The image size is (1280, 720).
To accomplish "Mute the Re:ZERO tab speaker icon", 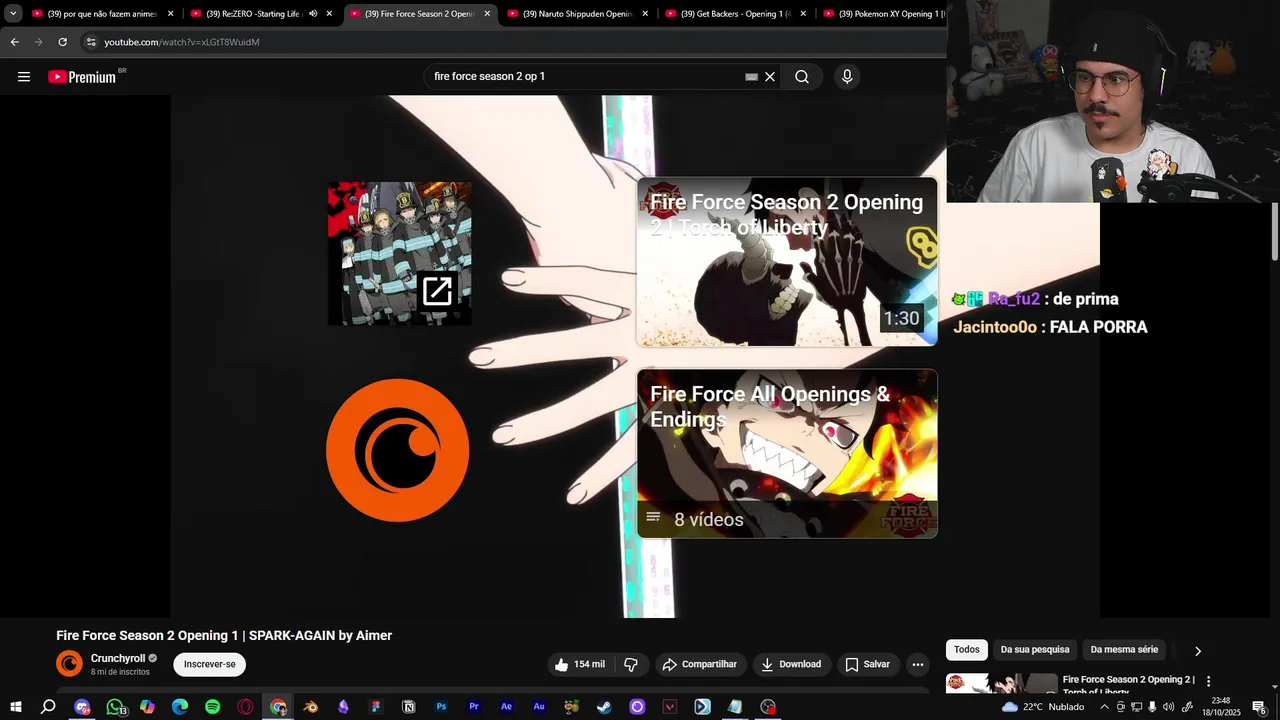I will click(313, 14).
